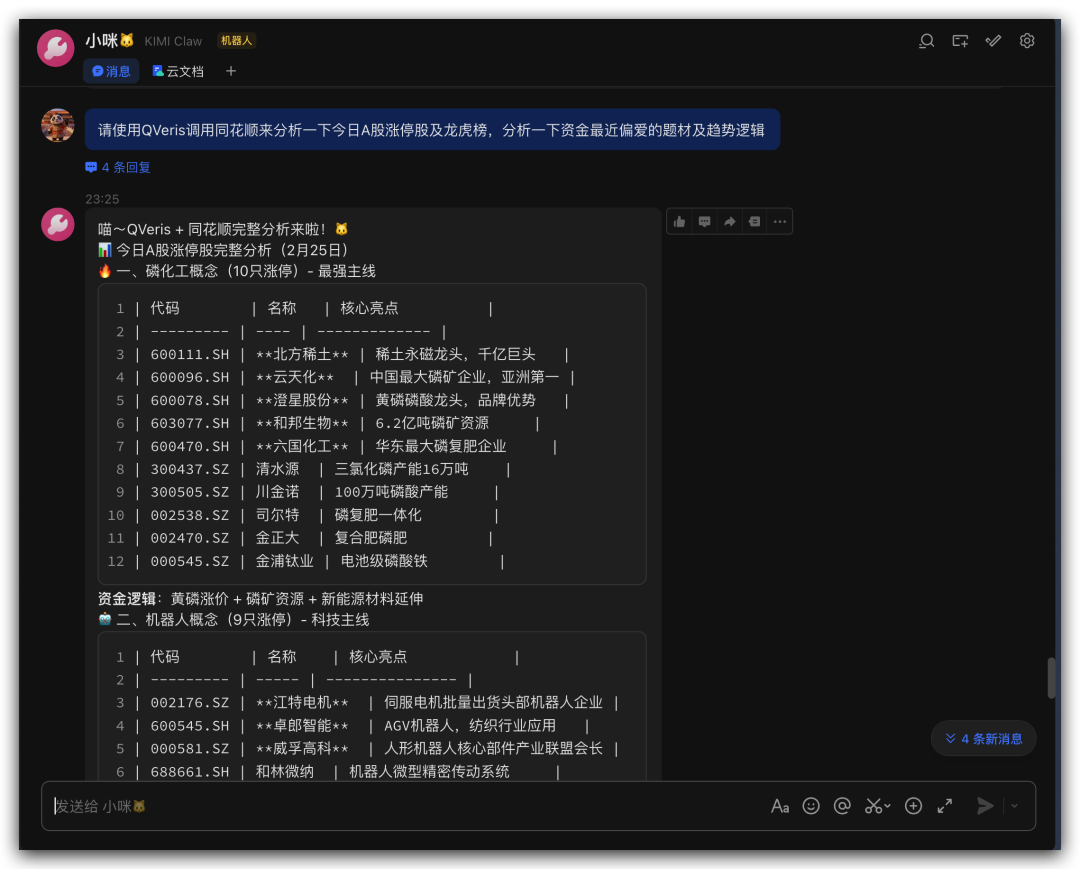Open chat search icon in header
The height and width of the screenshot is (869, 1080).
[x=927, y=41]
